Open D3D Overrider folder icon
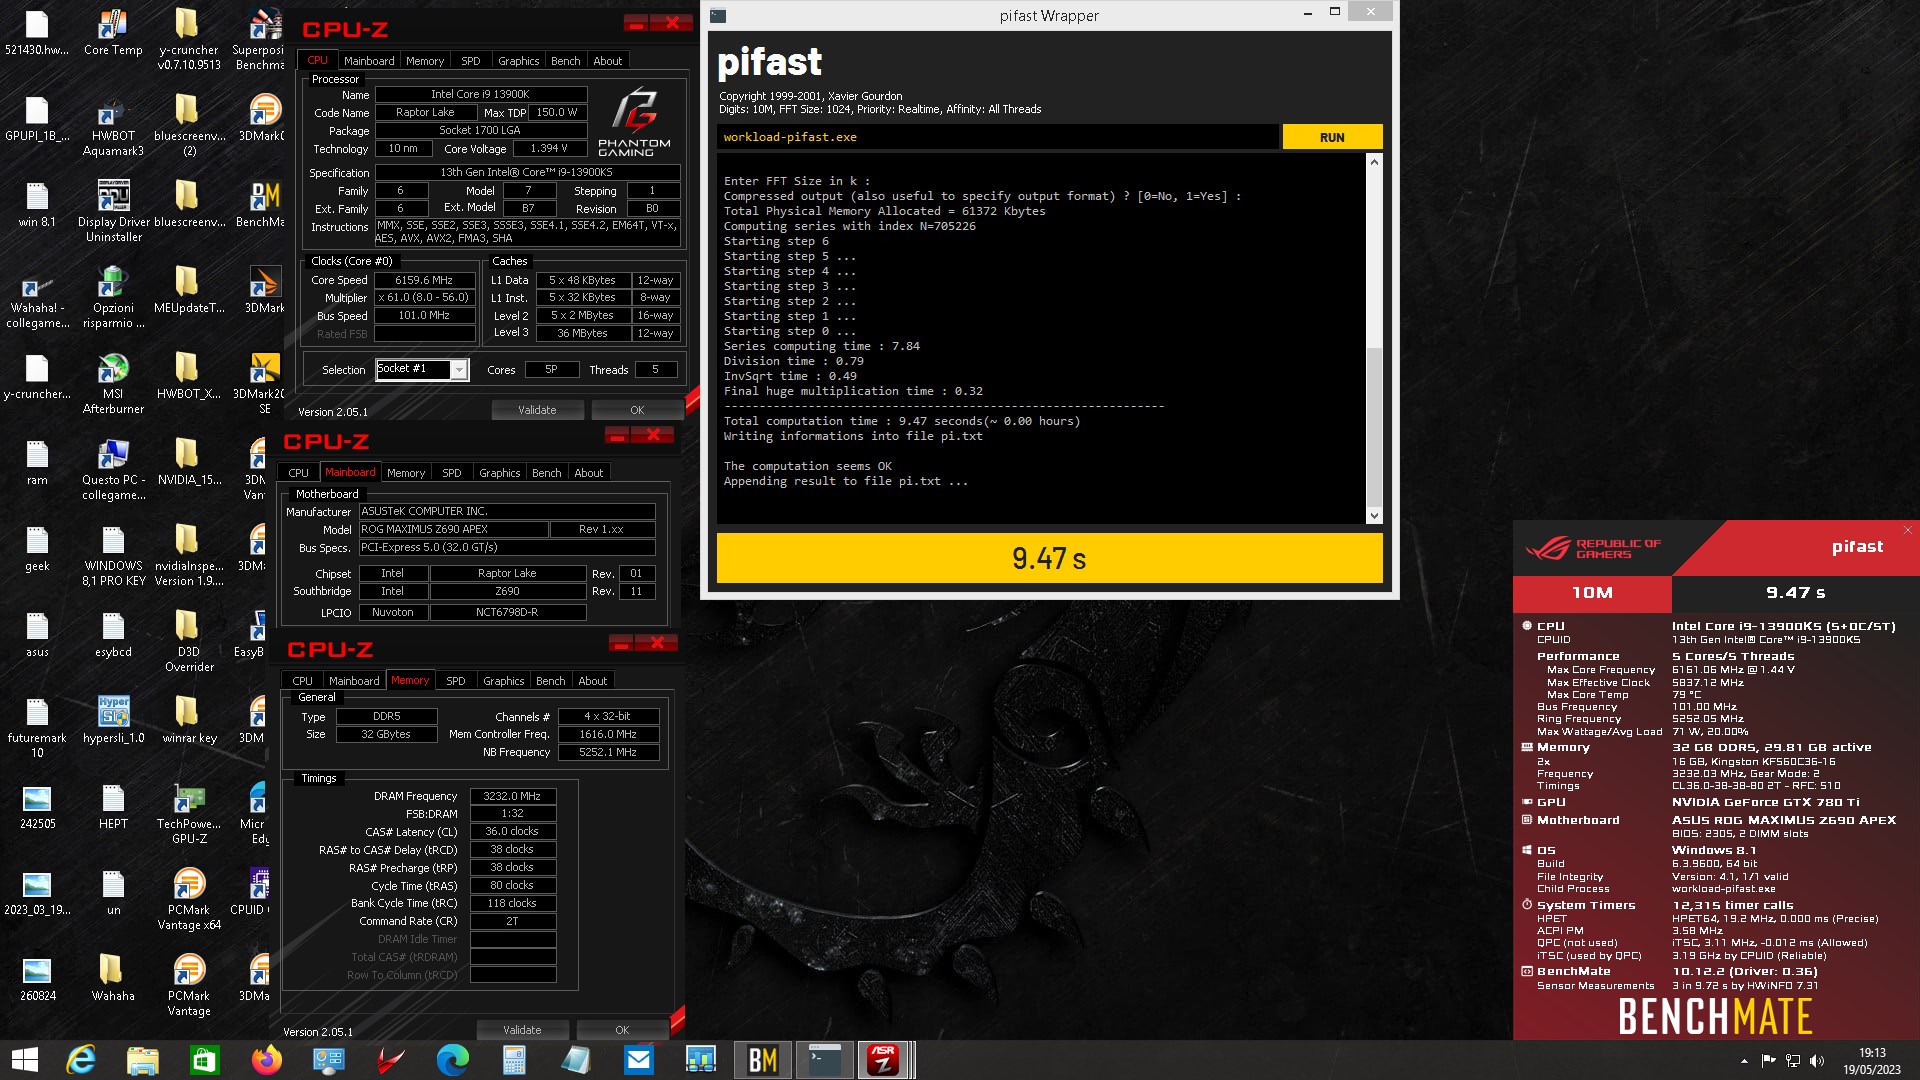This screenshot has width=1920, height=1080. [x=189, y=642]
